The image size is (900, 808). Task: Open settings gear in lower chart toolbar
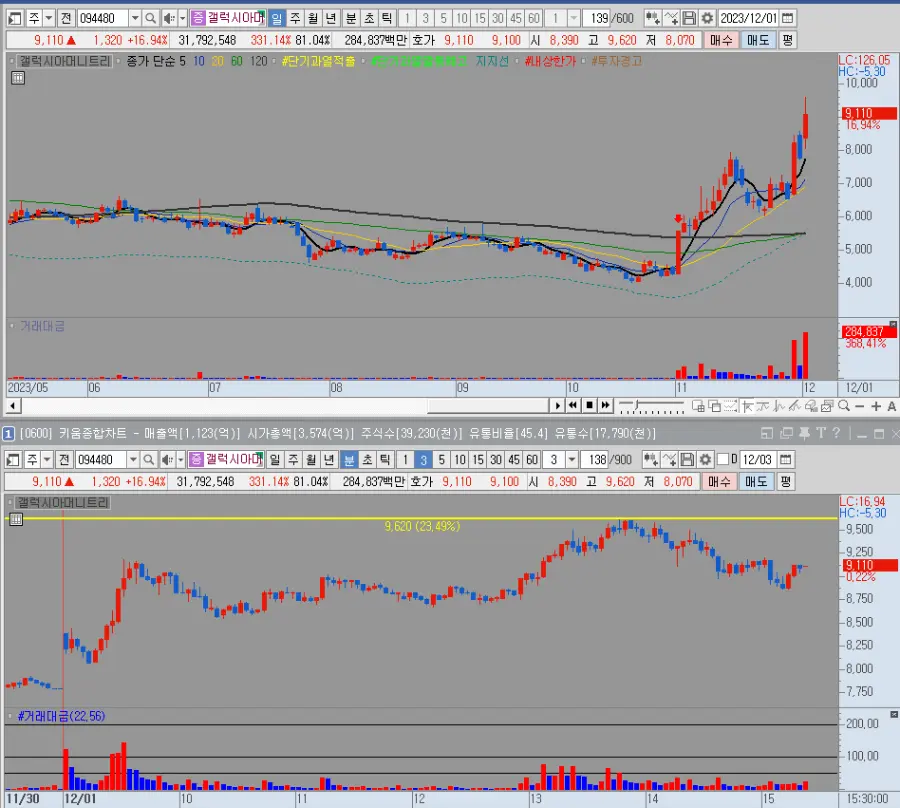pyautogui.click(x=705, y=460)
